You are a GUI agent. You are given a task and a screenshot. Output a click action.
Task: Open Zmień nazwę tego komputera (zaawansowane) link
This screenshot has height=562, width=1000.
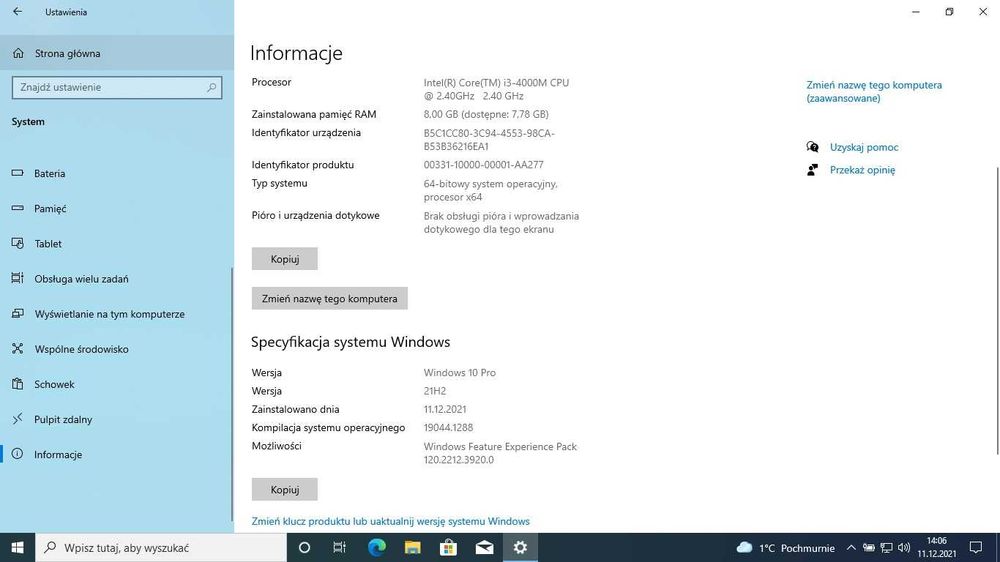tap(874, 91)
